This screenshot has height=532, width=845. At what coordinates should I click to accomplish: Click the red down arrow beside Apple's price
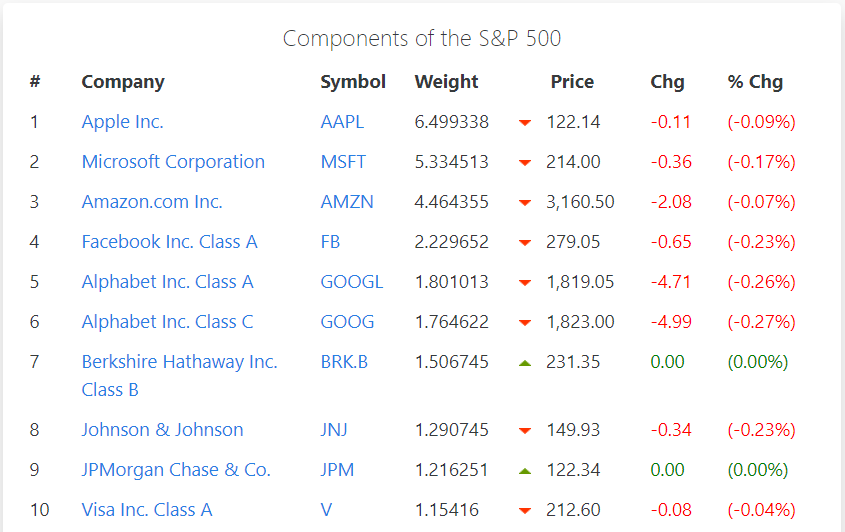click(x=525, y=123)
